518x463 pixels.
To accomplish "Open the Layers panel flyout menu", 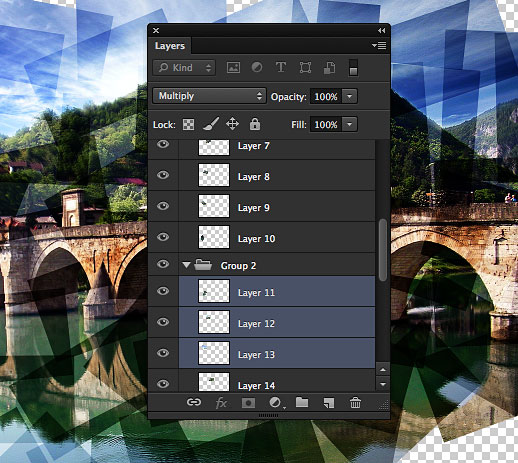I will click(379, 45).
